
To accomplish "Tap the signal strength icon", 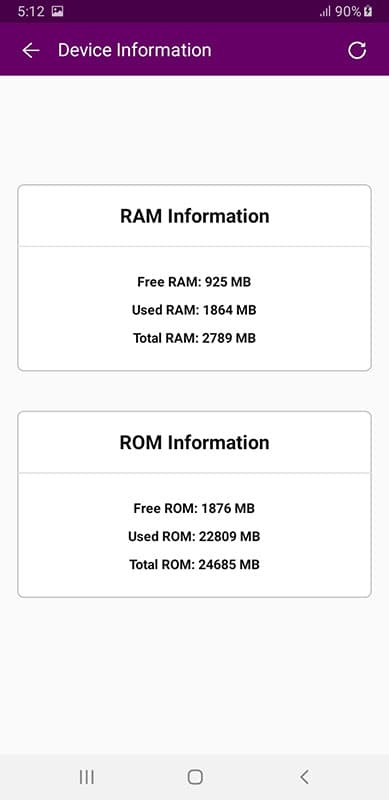I will pos(325,11).
